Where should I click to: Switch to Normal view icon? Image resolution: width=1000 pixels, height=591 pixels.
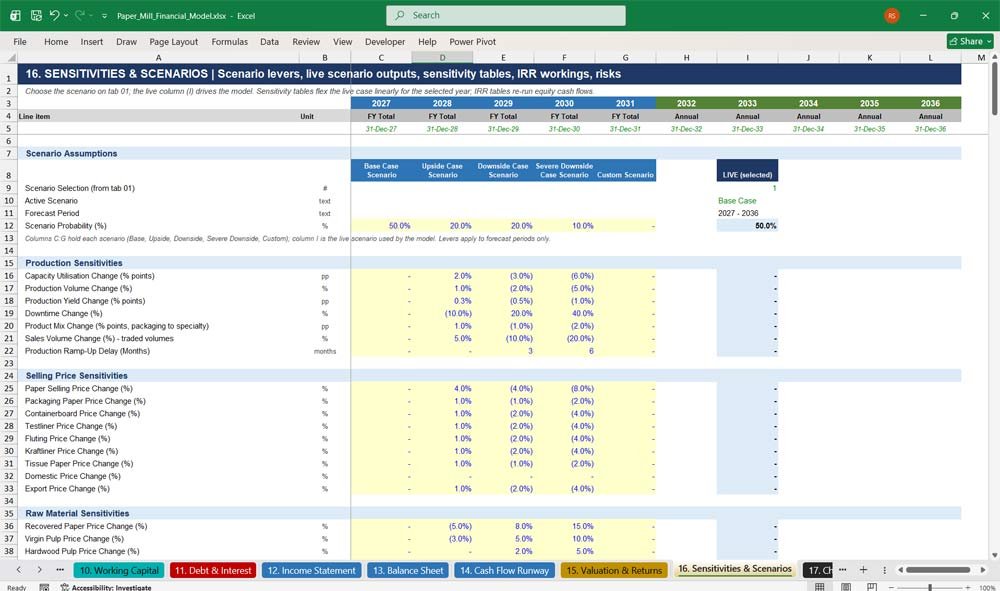coord(820,587)
